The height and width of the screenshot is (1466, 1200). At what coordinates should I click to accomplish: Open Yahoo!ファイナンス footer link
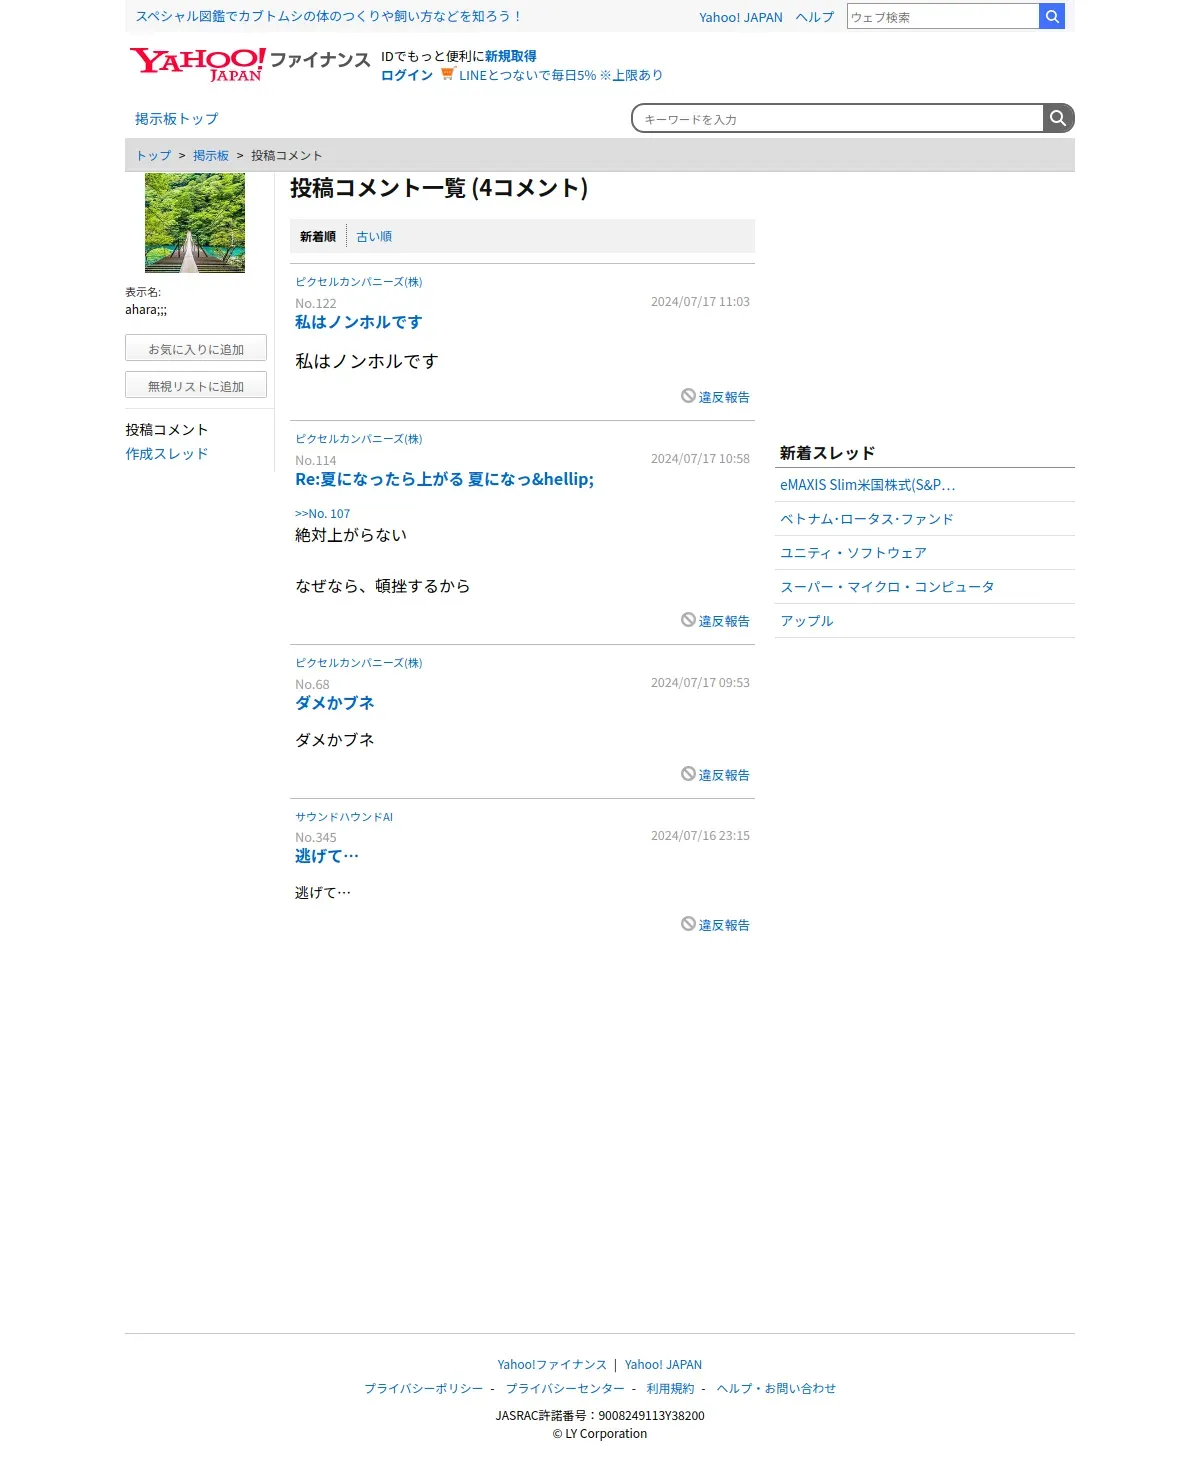coord(552,1364)
